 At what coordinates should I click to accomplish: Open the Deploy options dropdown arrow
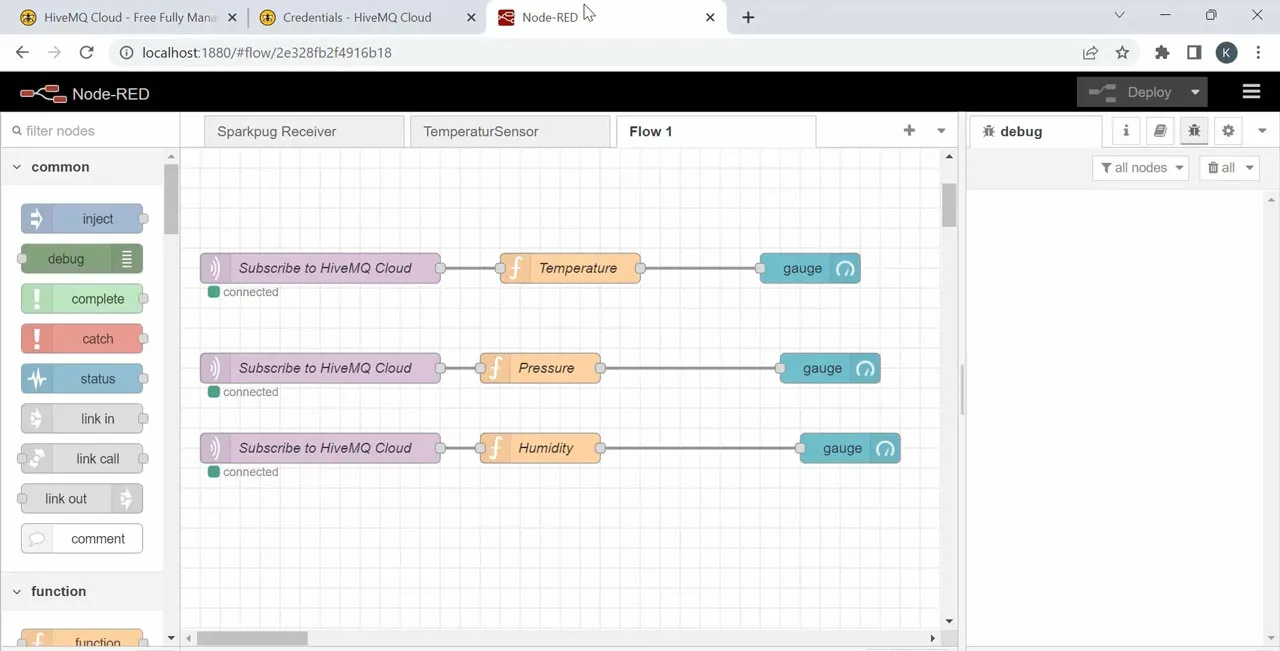[x=1195, y=92]
